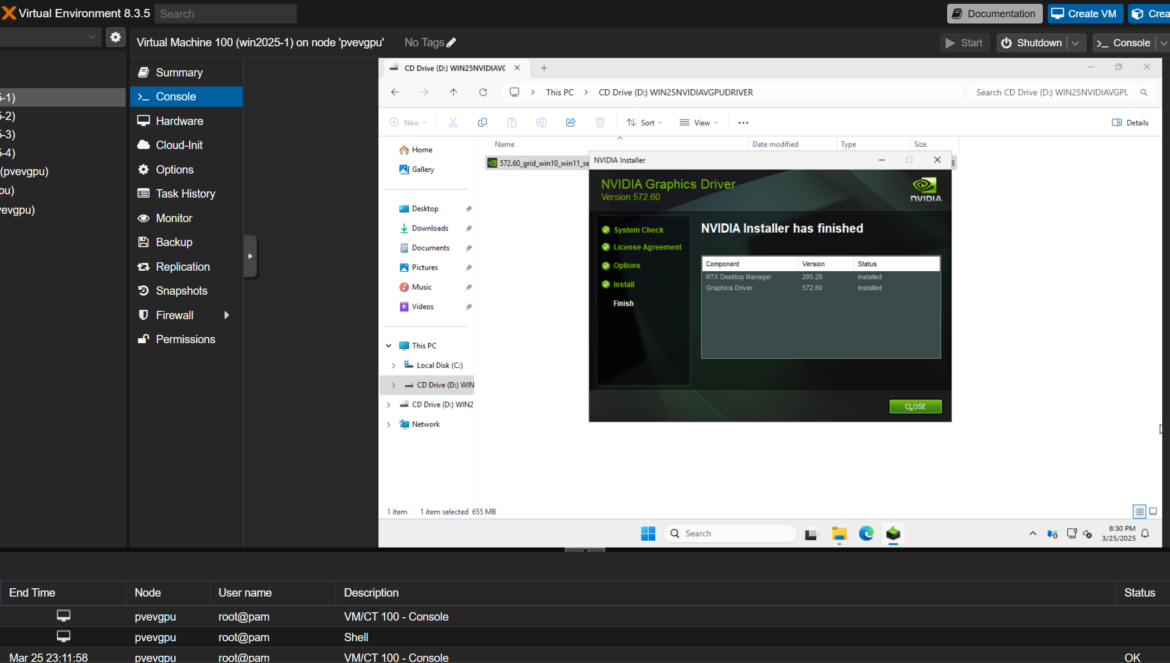Expand the Firewall submenu arrow
This screenshot has width=1170, height=663.
pos(226,315)
